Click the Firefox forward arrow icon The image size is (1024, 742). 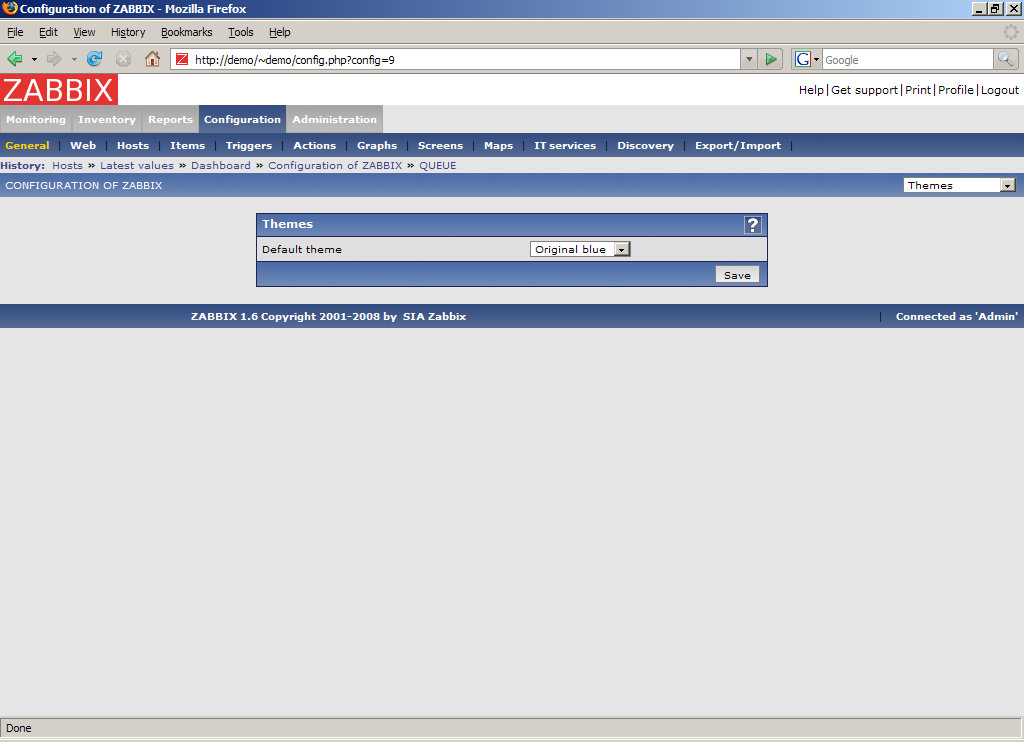[54, 59]
